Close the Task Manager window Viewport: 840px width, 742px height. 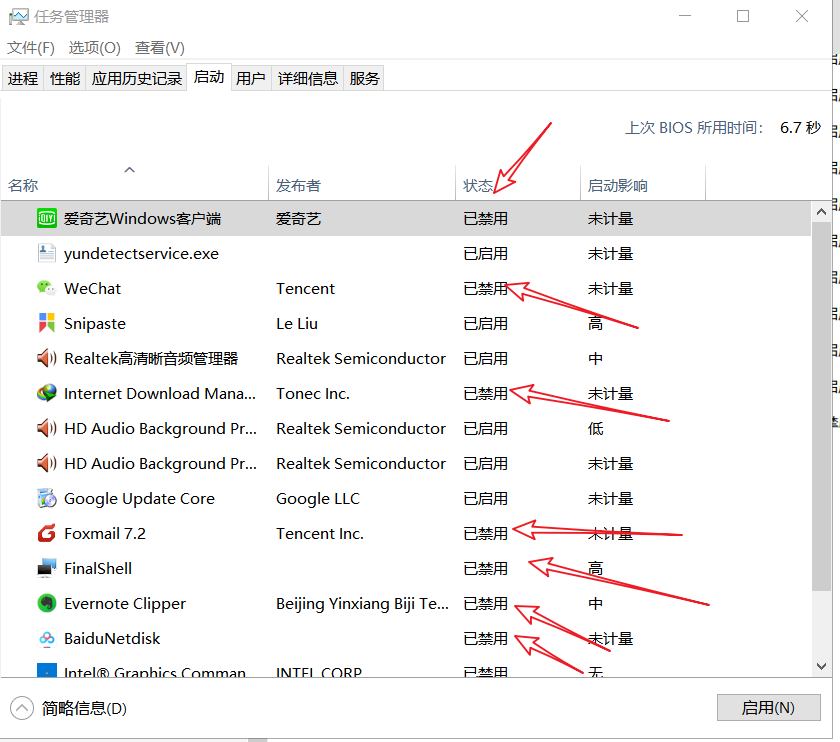tap(801, 16)
